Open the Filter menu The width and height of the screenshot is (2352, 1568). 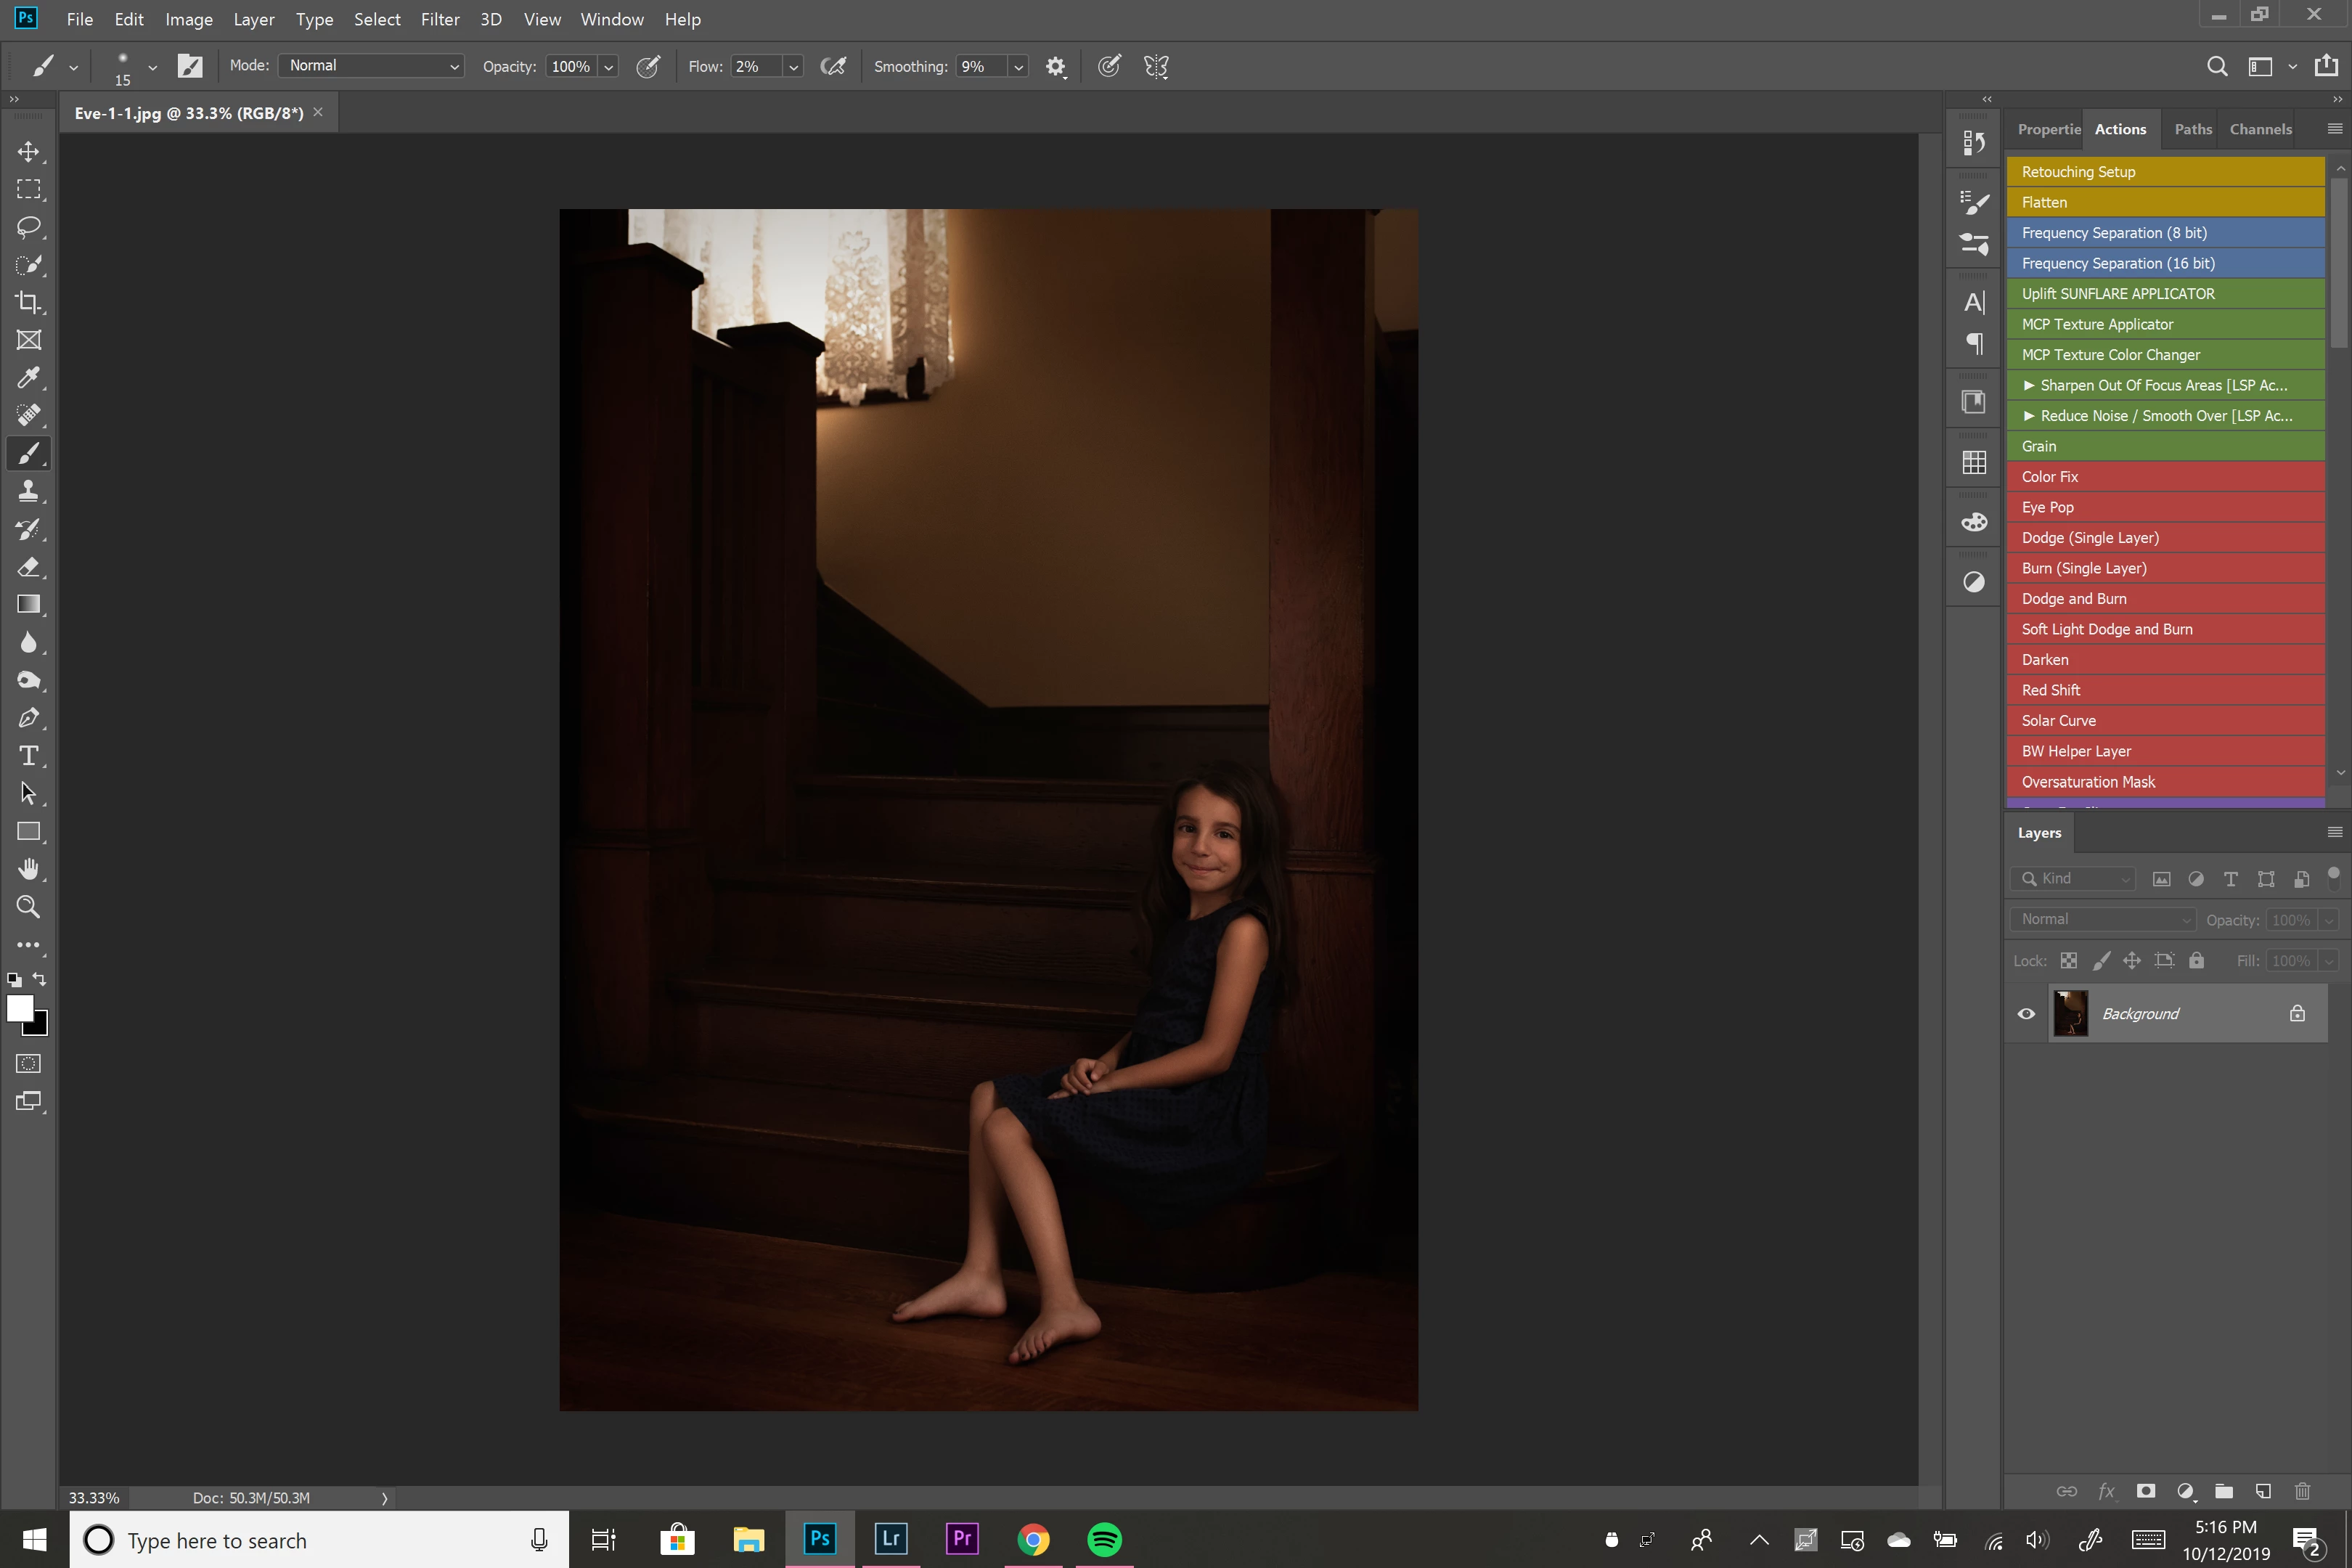click(x=439, y=19)
